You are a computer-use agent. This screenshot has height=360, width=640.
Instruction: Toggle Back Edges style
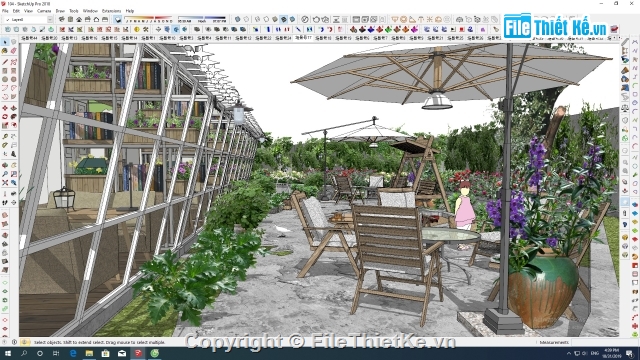tap(246, 20)
